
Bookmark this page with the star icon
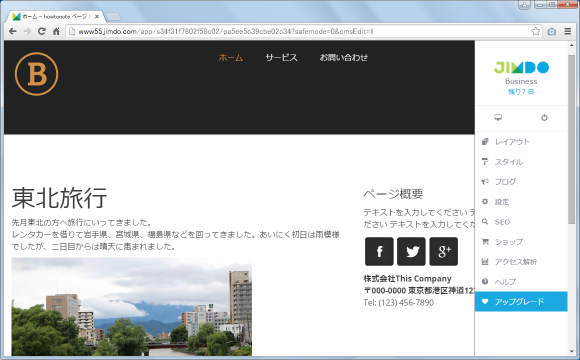coord(535,31)
